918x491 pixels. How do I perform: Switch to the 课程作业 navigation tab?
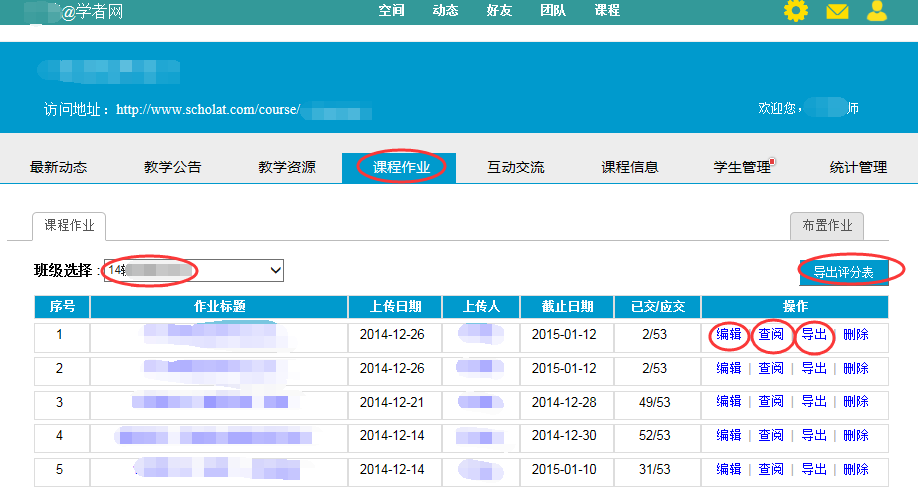(401, 167)
